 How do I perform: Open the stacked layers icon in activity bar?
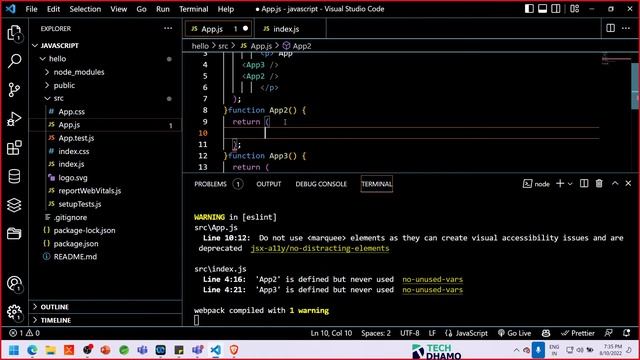click(14, 205)
